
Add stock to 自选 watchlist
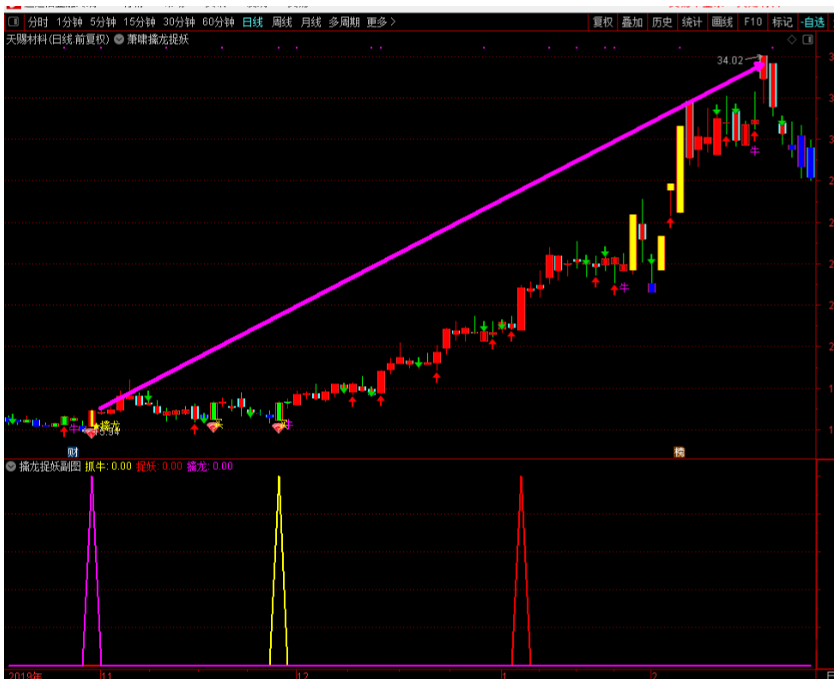(x=812, y=22)
